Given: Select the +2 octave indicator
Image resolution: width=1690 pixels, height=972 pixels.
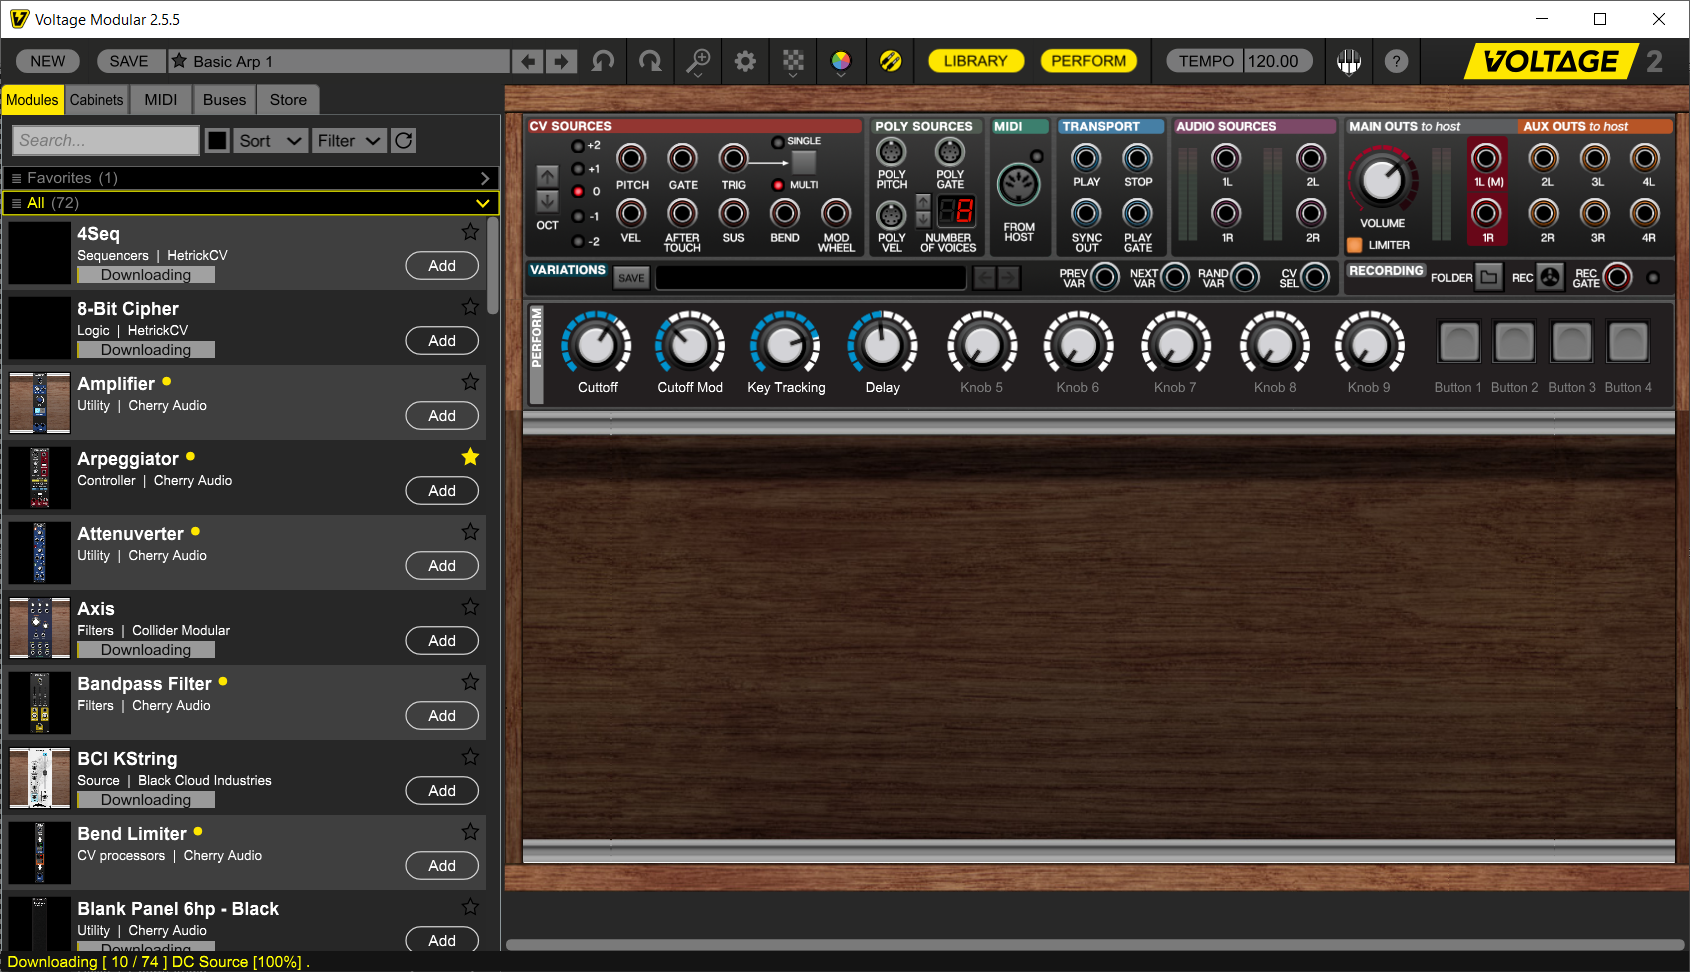Looking at the screenshot, I should click(578, 146).
